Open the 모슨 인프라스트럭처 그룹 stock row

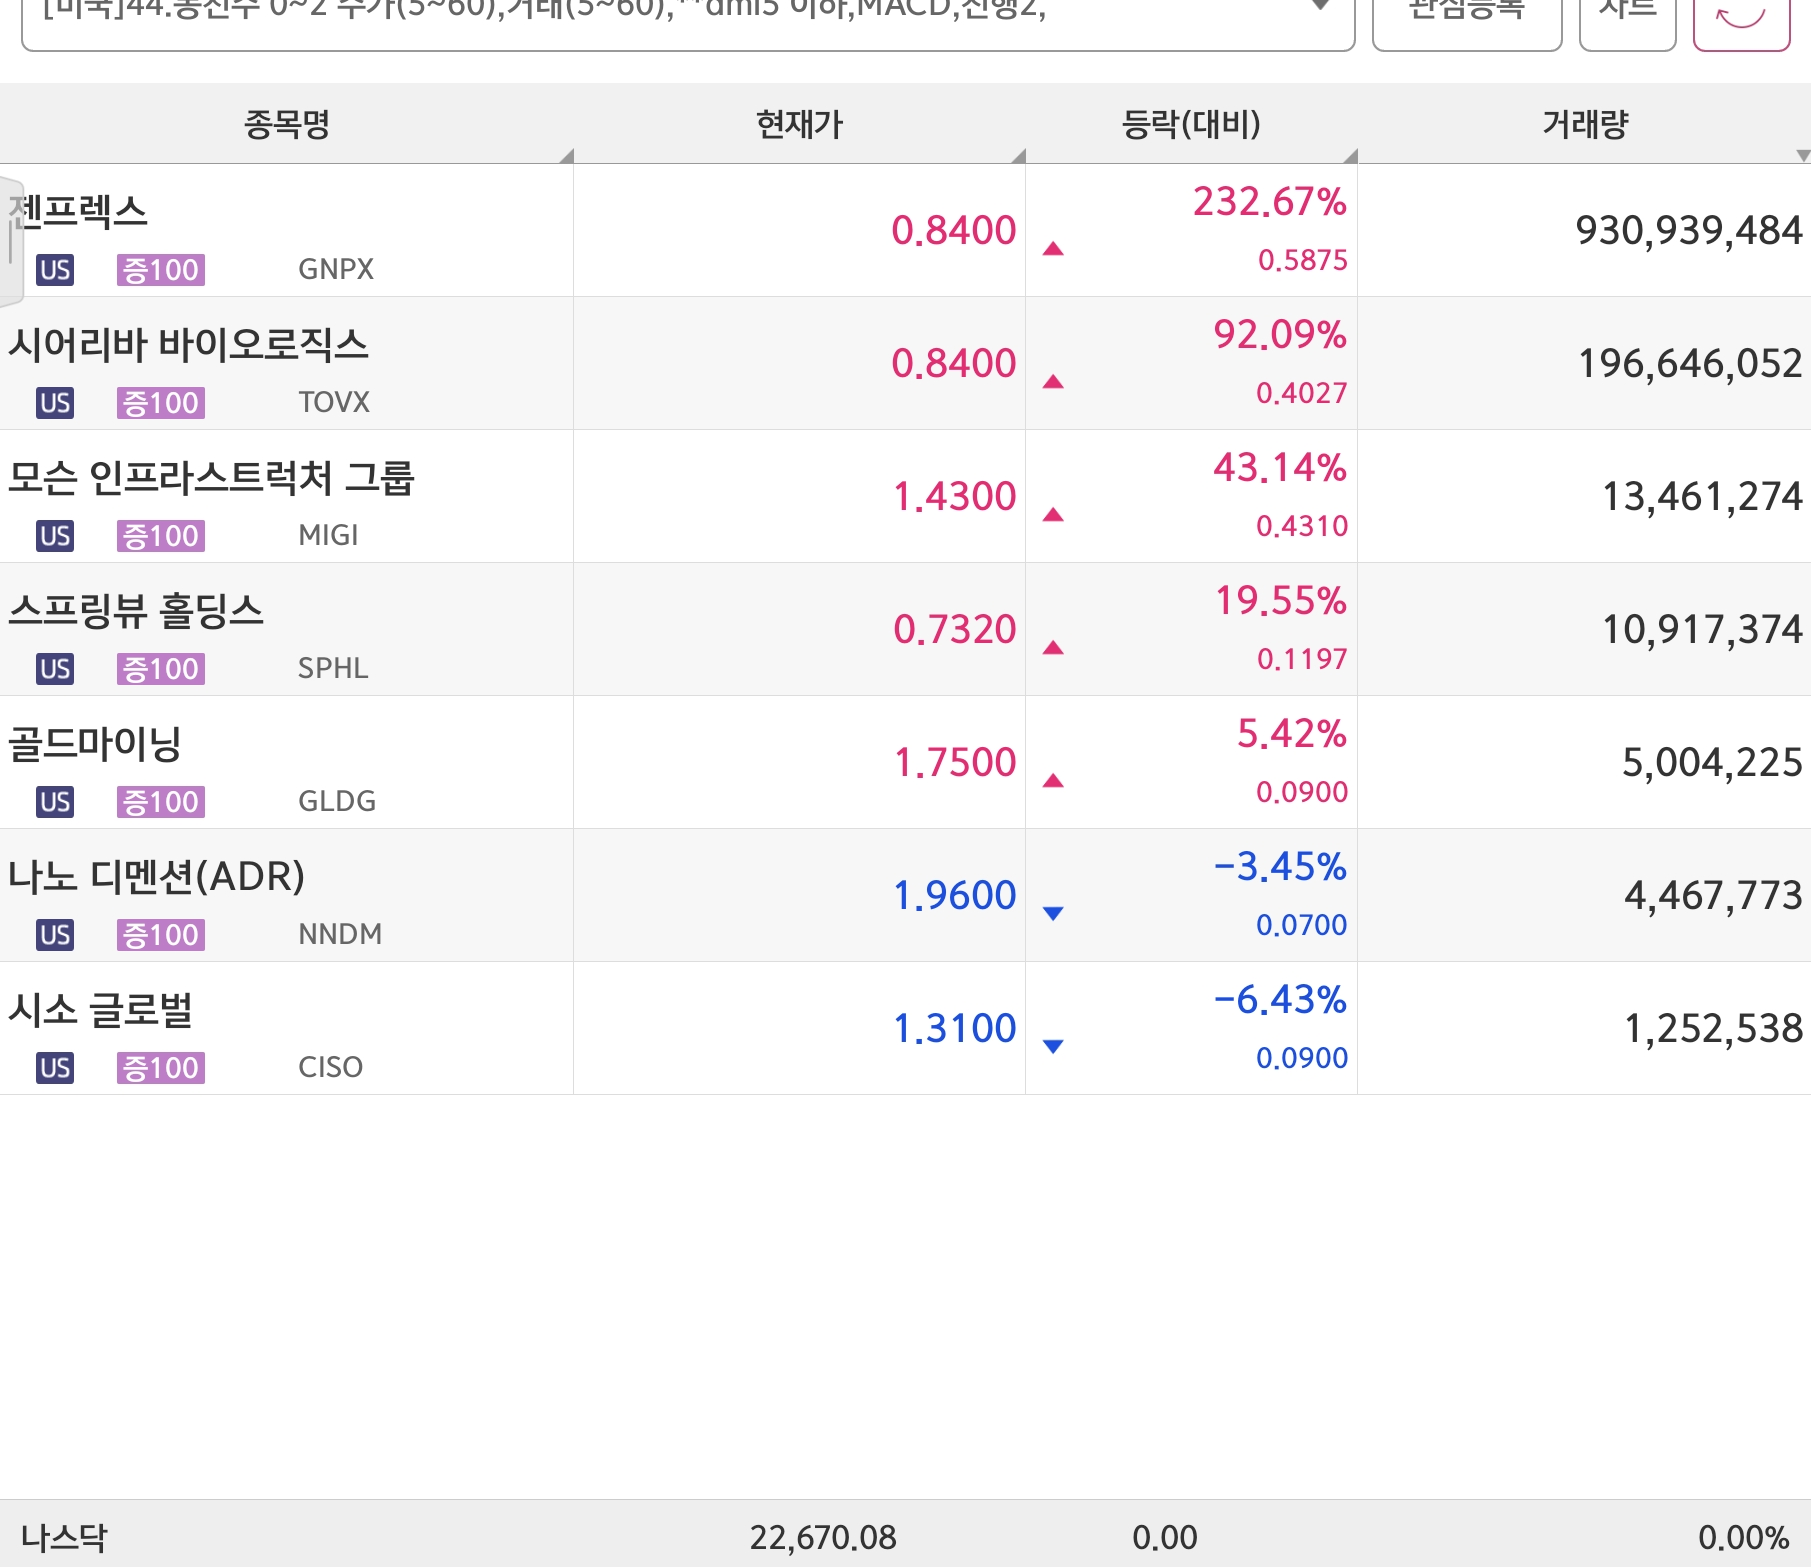click(x=905, y=496)
